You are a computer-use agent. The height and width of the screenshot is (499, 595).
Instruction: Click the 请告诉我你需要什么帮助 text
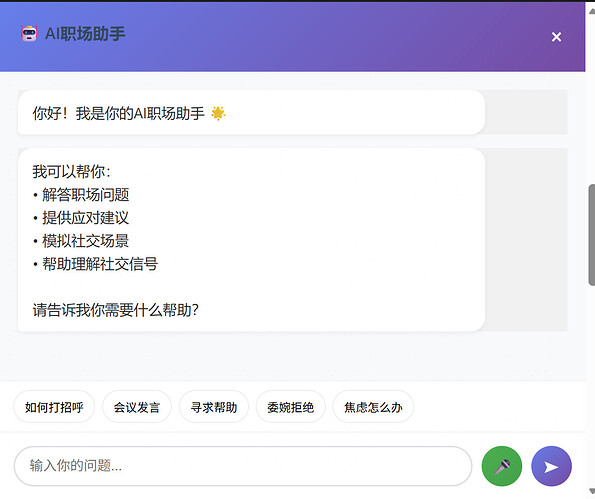coord(116,310)
